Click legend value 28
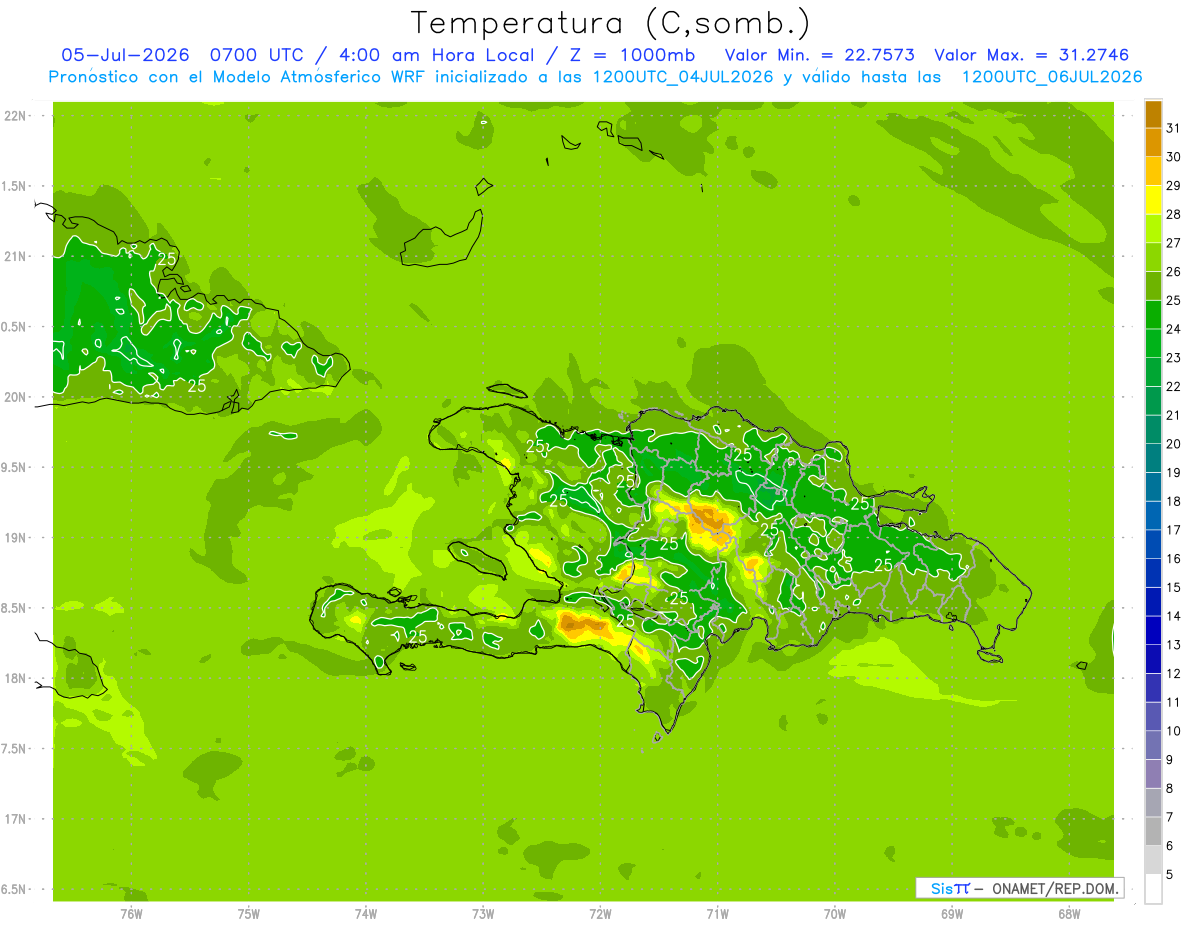The image size is (1200, 927). [x=1173, y=214]
